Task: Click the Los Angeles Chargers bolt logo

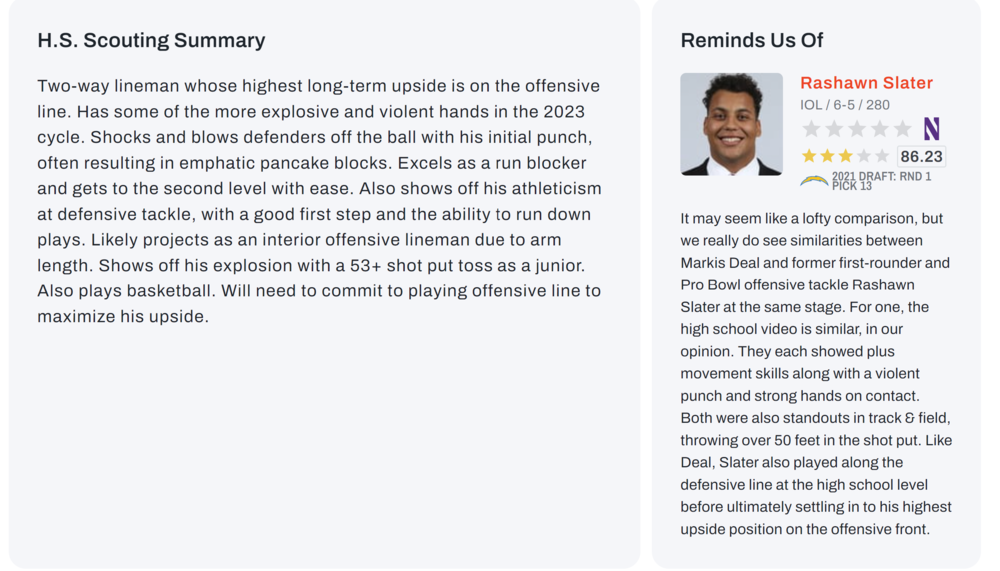Action: 814,181
